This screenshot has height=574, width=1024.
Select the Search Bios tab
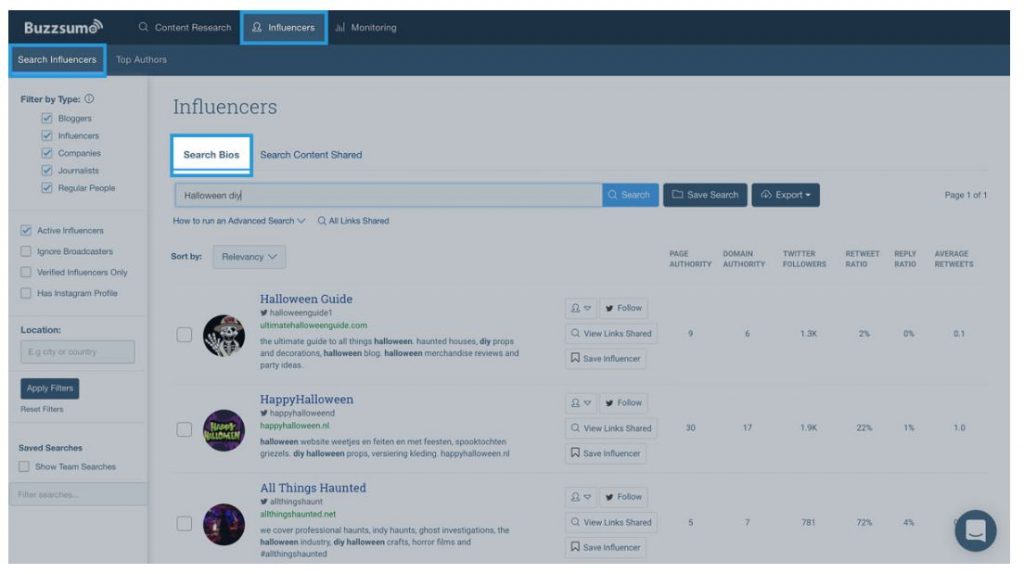[x=211, y=155]
